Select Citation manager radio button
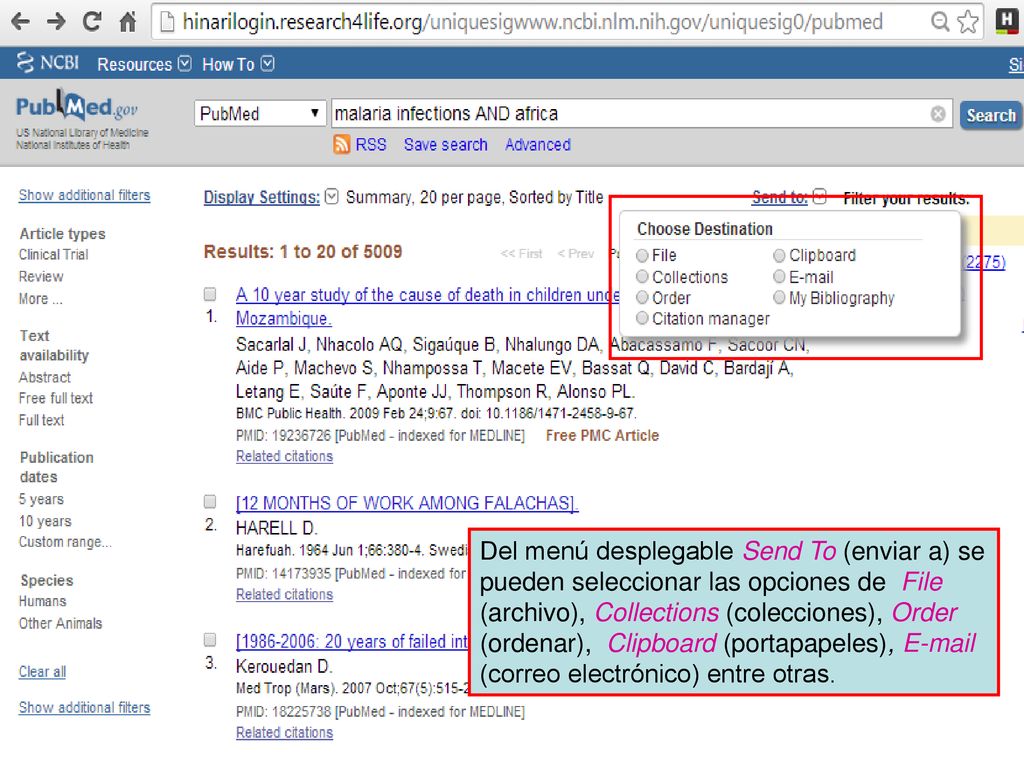This screenshot has height=768, width=1024. pos(643,318)
